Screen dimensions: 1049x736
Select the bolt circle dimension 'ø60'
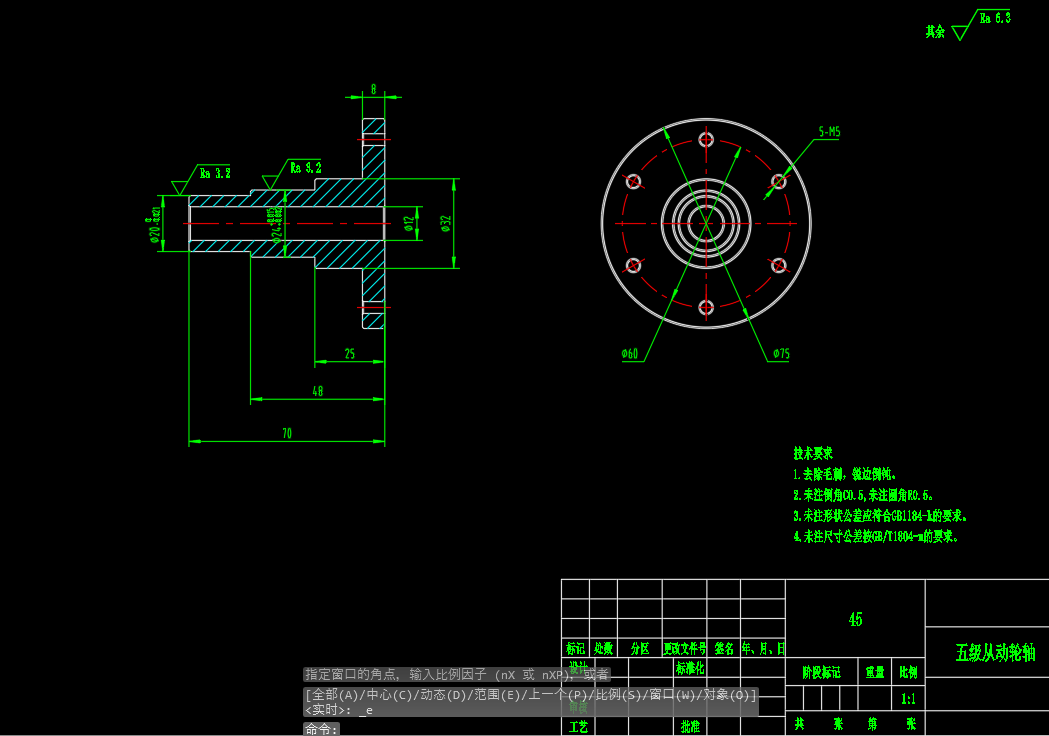pyautogui.click(x=630, y=353)
